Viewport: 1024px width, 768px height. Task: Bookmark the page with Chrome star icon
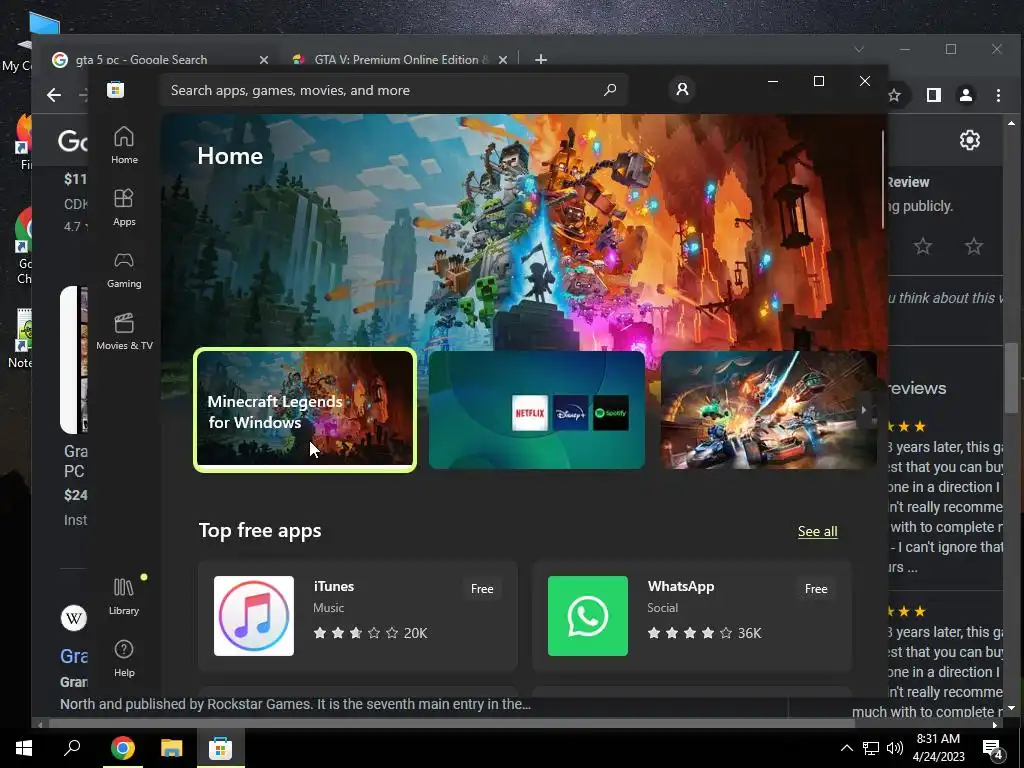pos(895,95)
